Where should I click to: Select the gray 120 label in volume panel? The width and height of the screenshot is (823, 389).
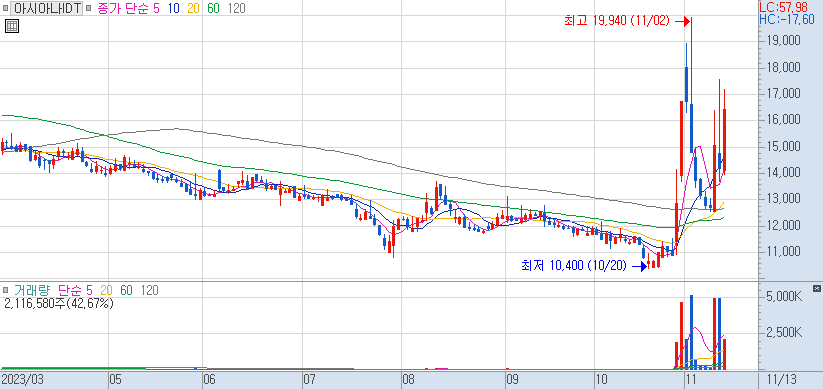coord(150,290)
